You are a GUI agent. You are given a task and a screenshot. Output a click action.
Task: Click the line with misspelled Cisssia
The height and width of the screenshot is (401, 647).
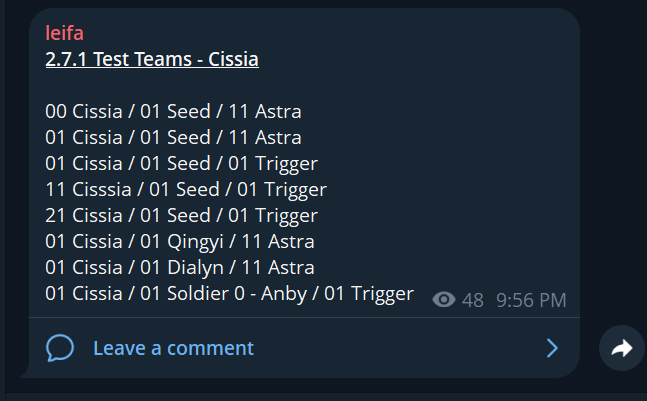[186, 190]
